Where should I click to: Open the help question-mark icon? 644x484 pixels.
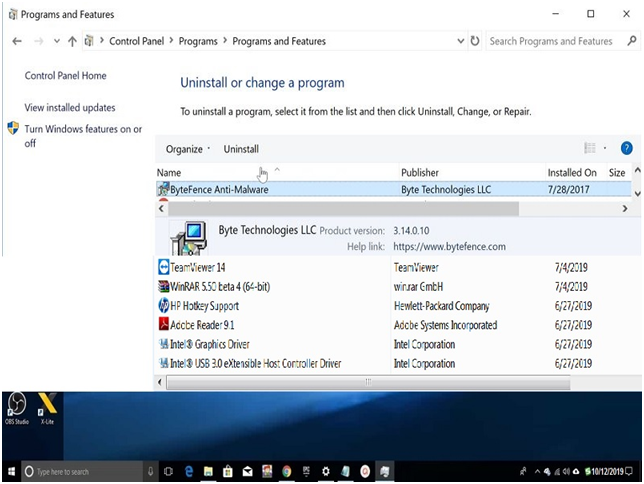(x=626, y=148)
